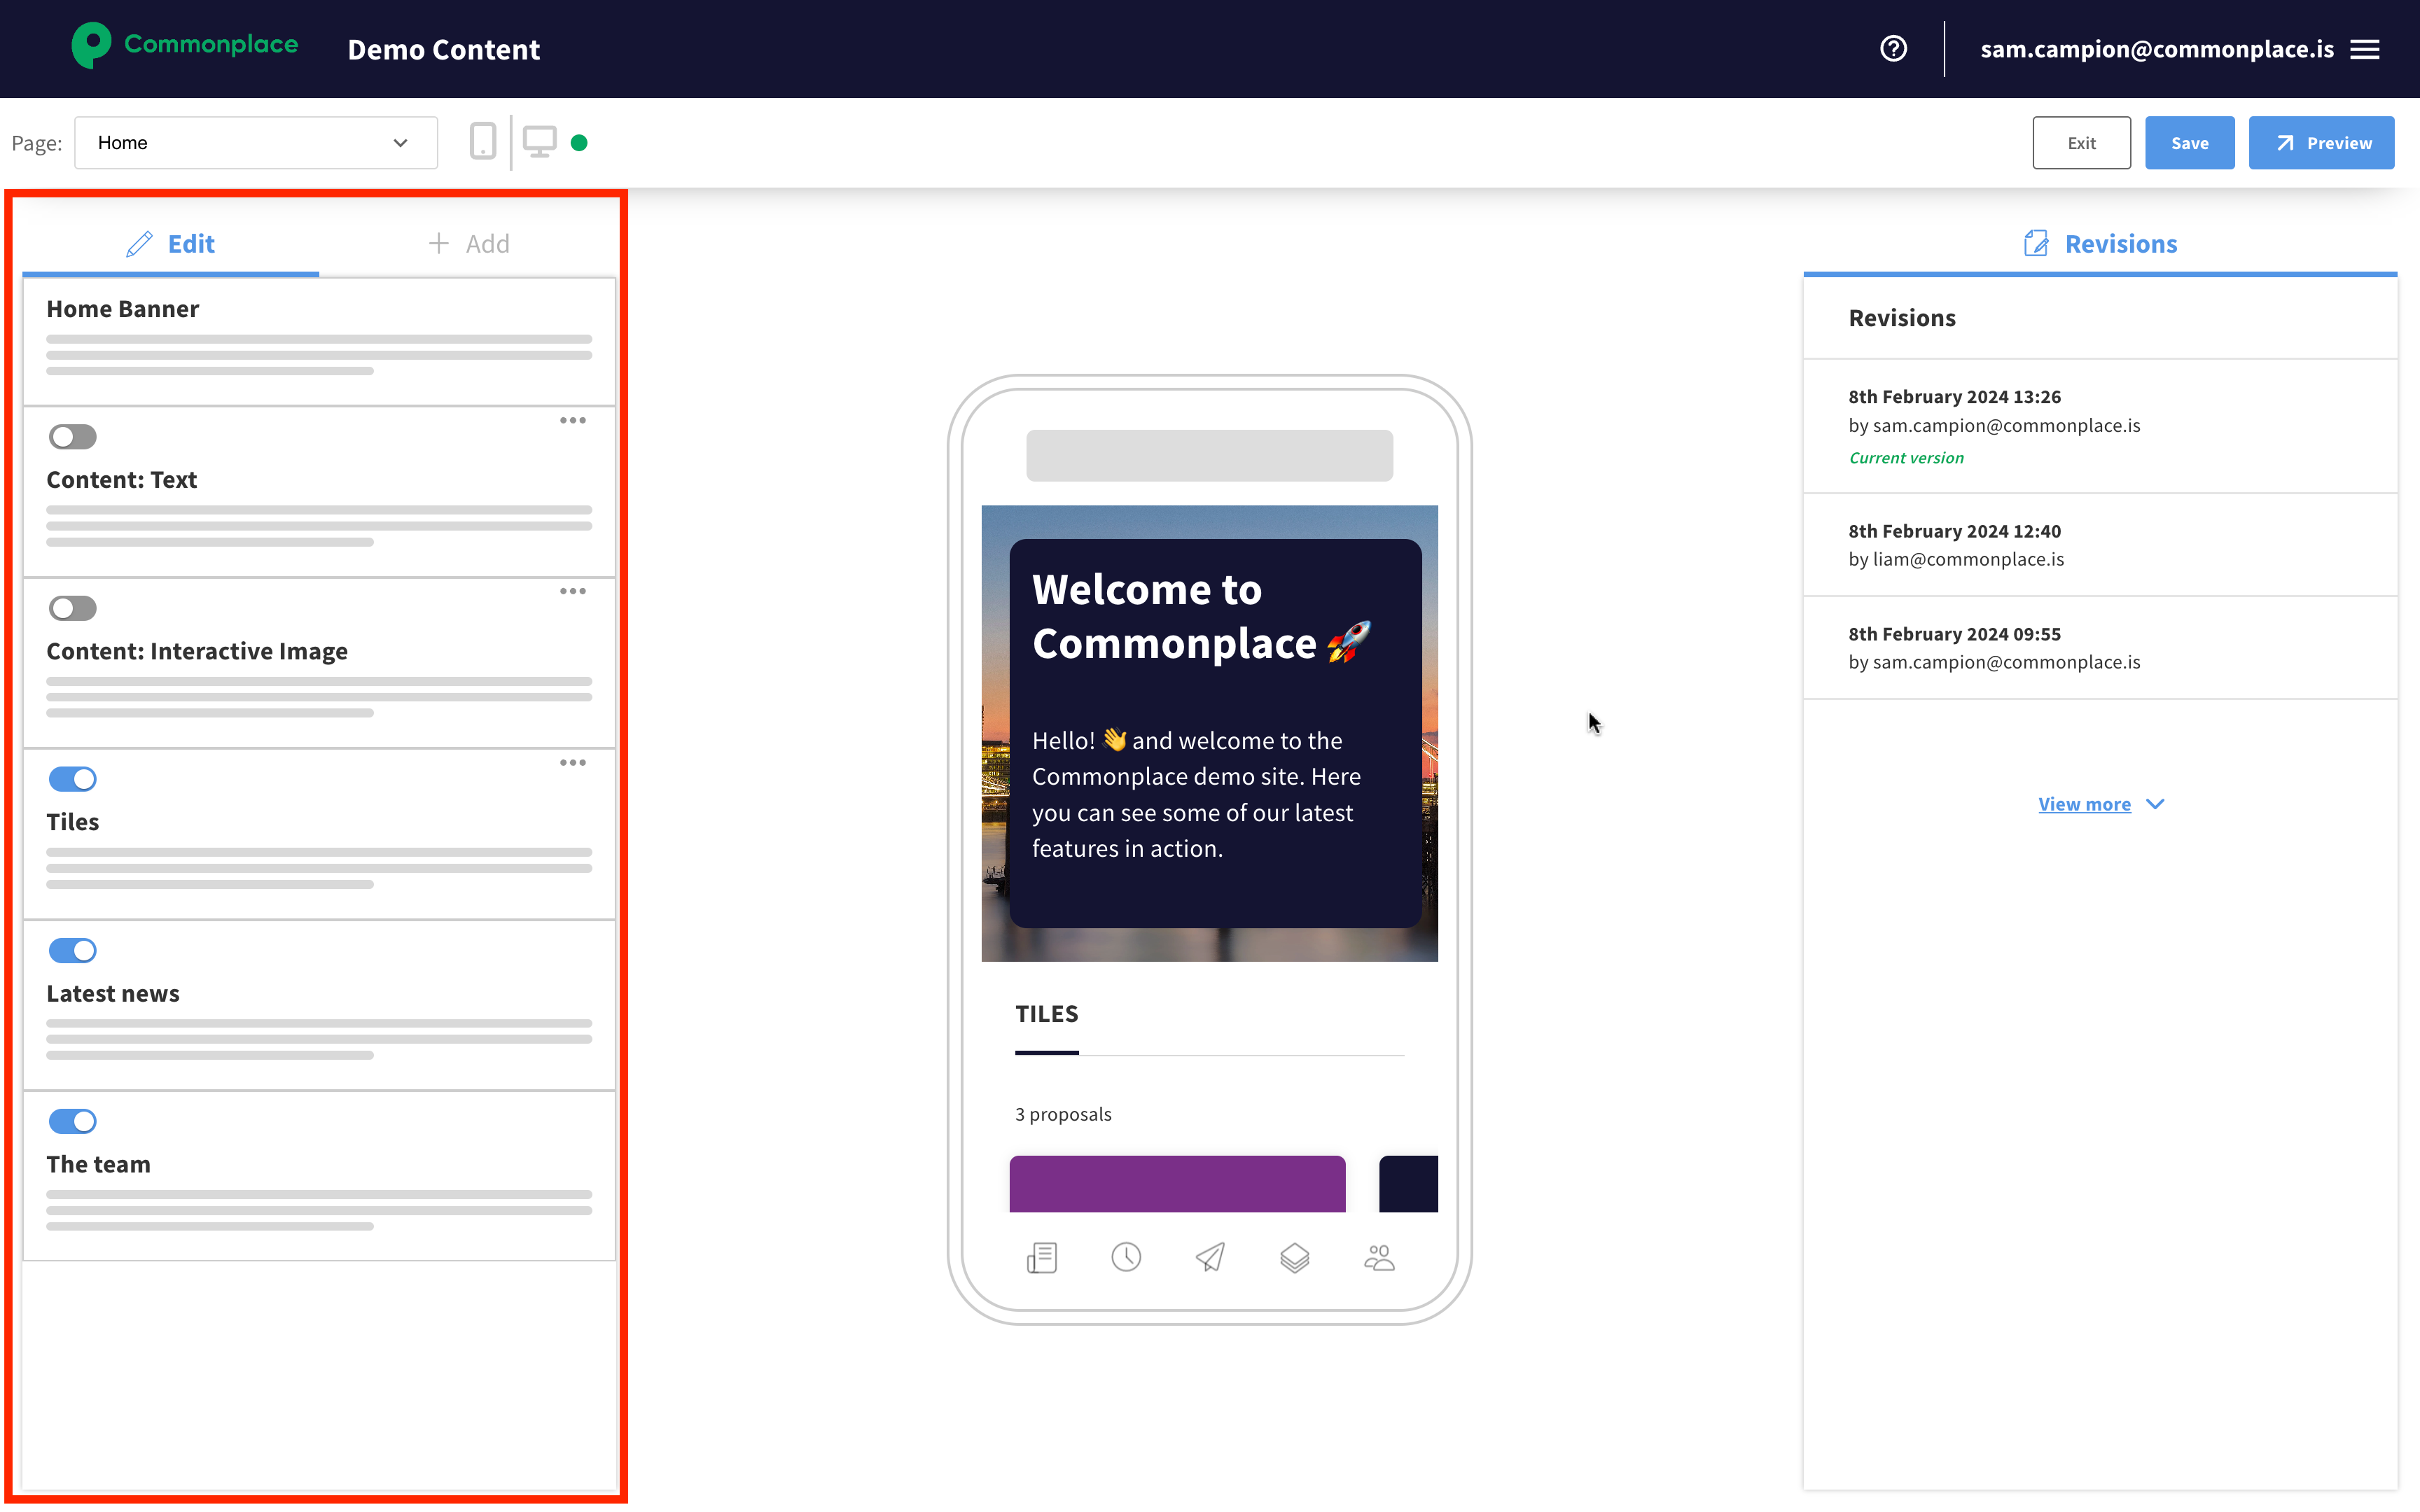Click the Save button

2189,143
